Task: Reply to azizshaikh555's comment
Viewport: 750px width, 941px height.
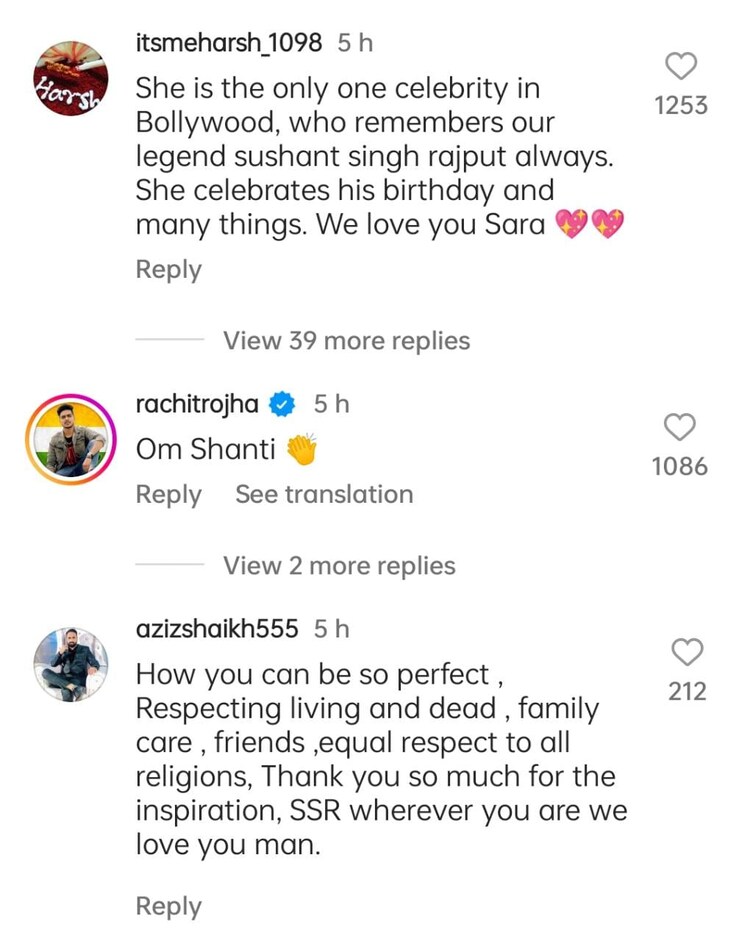Action: pyautogui.click(x=168, y=905)
